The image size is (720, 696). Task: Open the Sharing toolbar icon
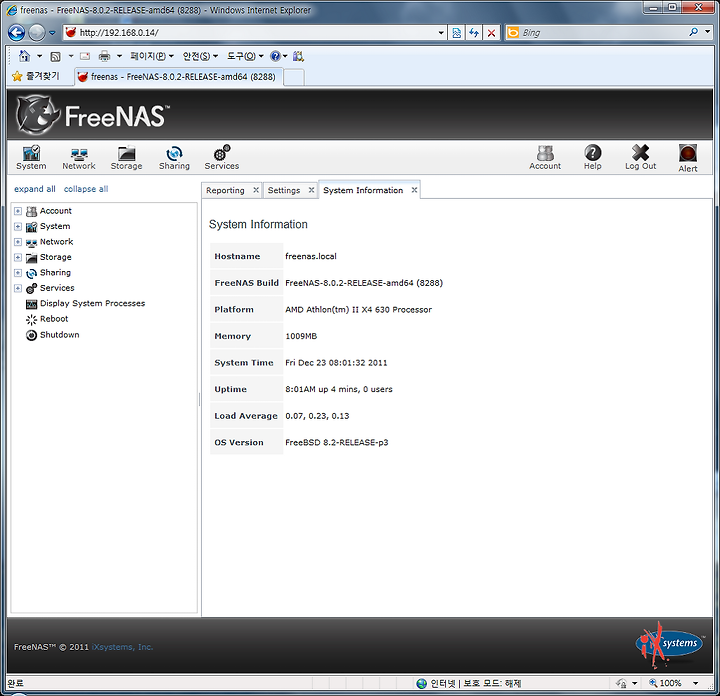click(x=174, y=157)
